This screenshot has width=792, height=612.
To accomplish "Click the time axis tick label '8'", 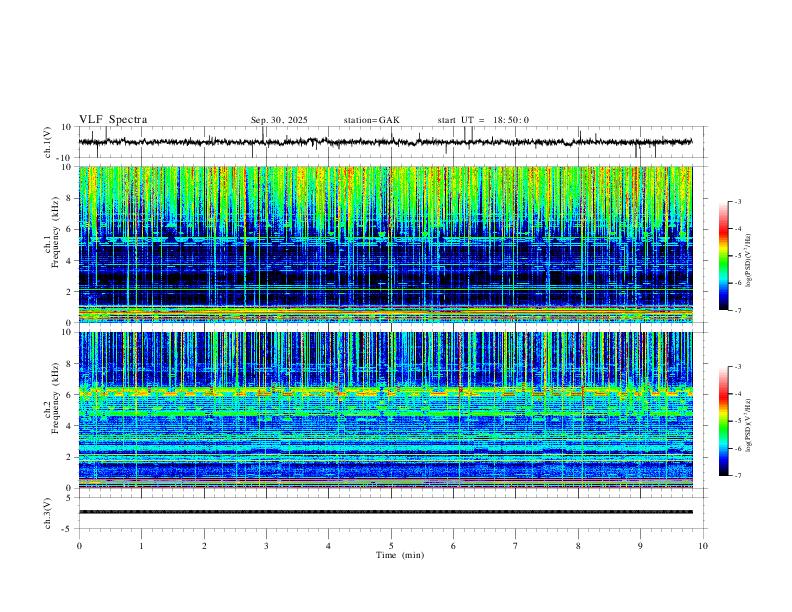I will pyautogui.click(x=578, y=546).
